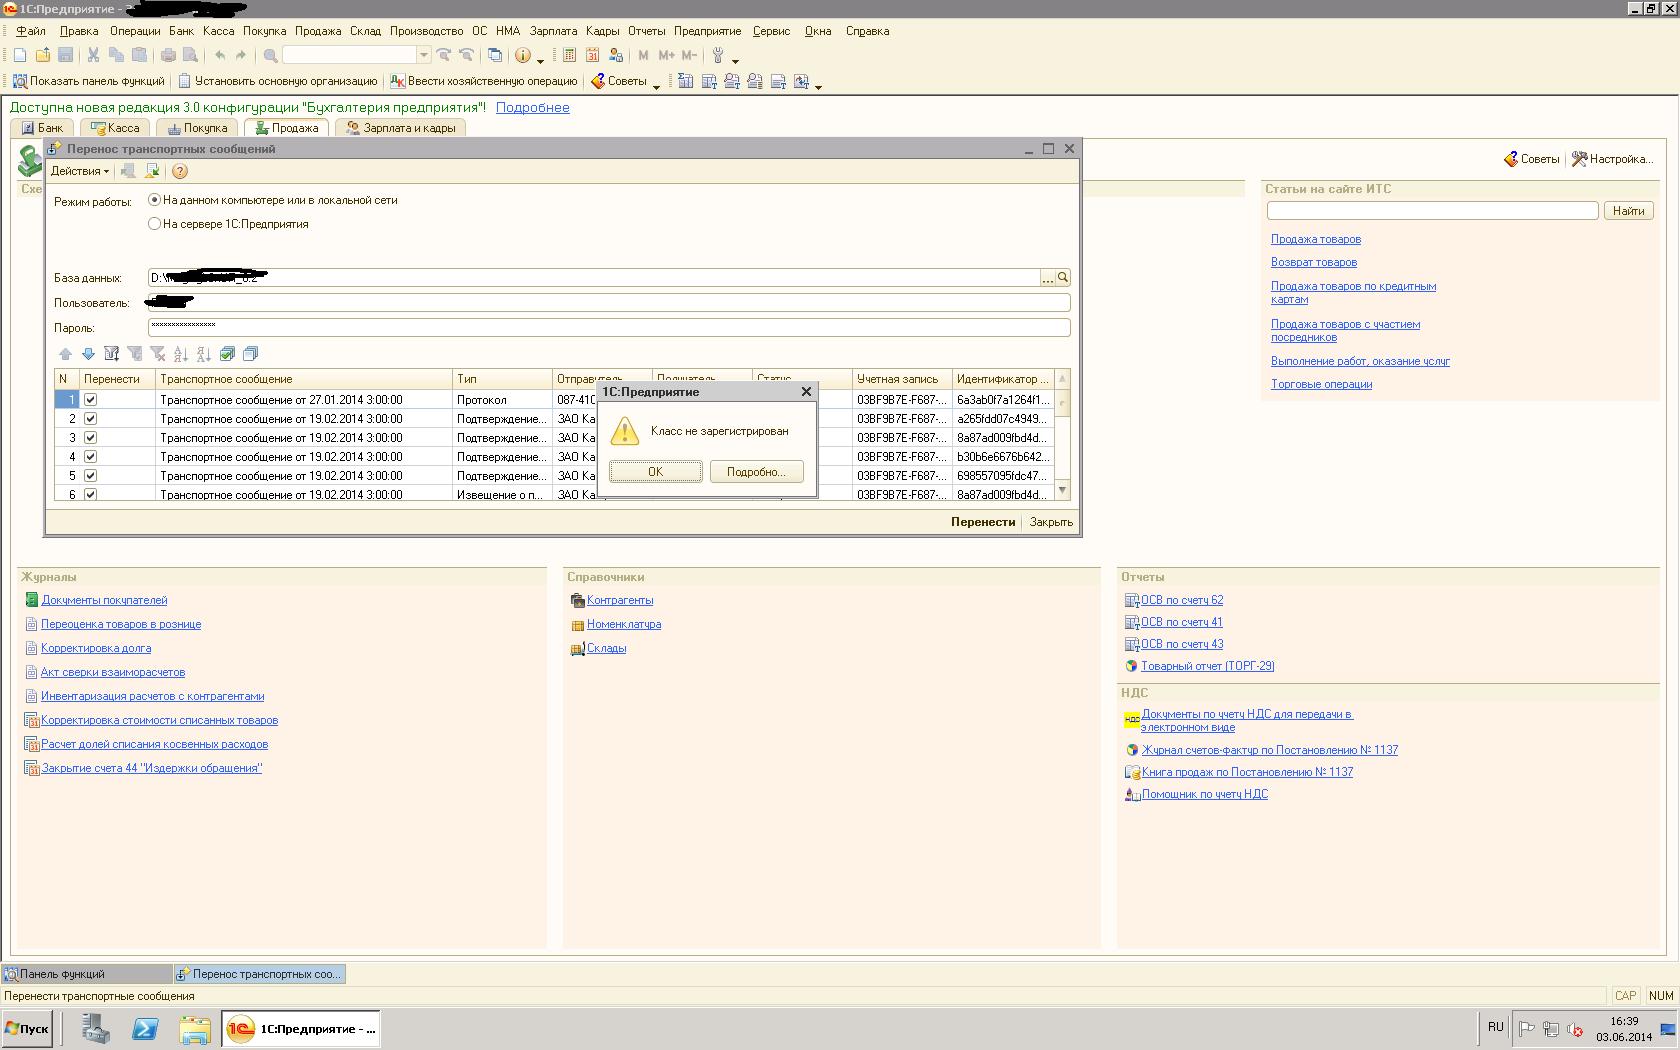Click OK in the error message box
The image size is (1680, 1050).
pos(656,472)
